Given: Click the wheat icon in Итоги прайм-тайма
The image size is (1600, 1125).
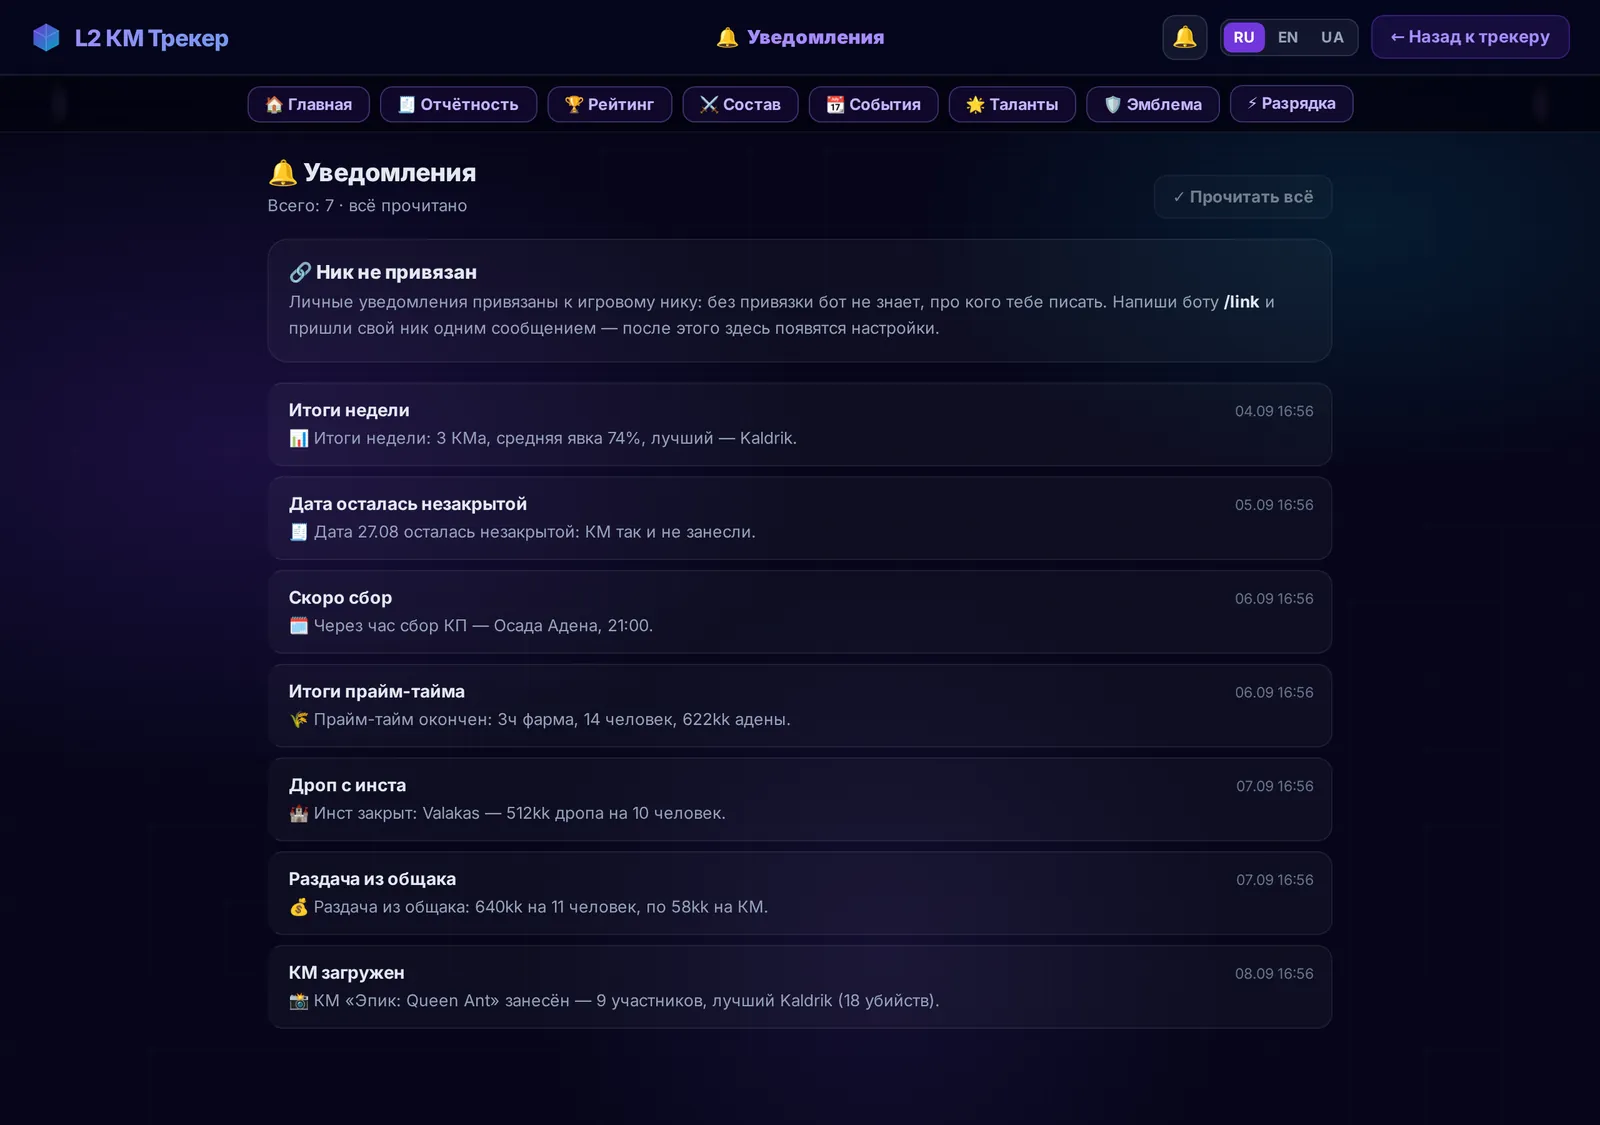Looking at the screenshot, I should click(298, 720).
